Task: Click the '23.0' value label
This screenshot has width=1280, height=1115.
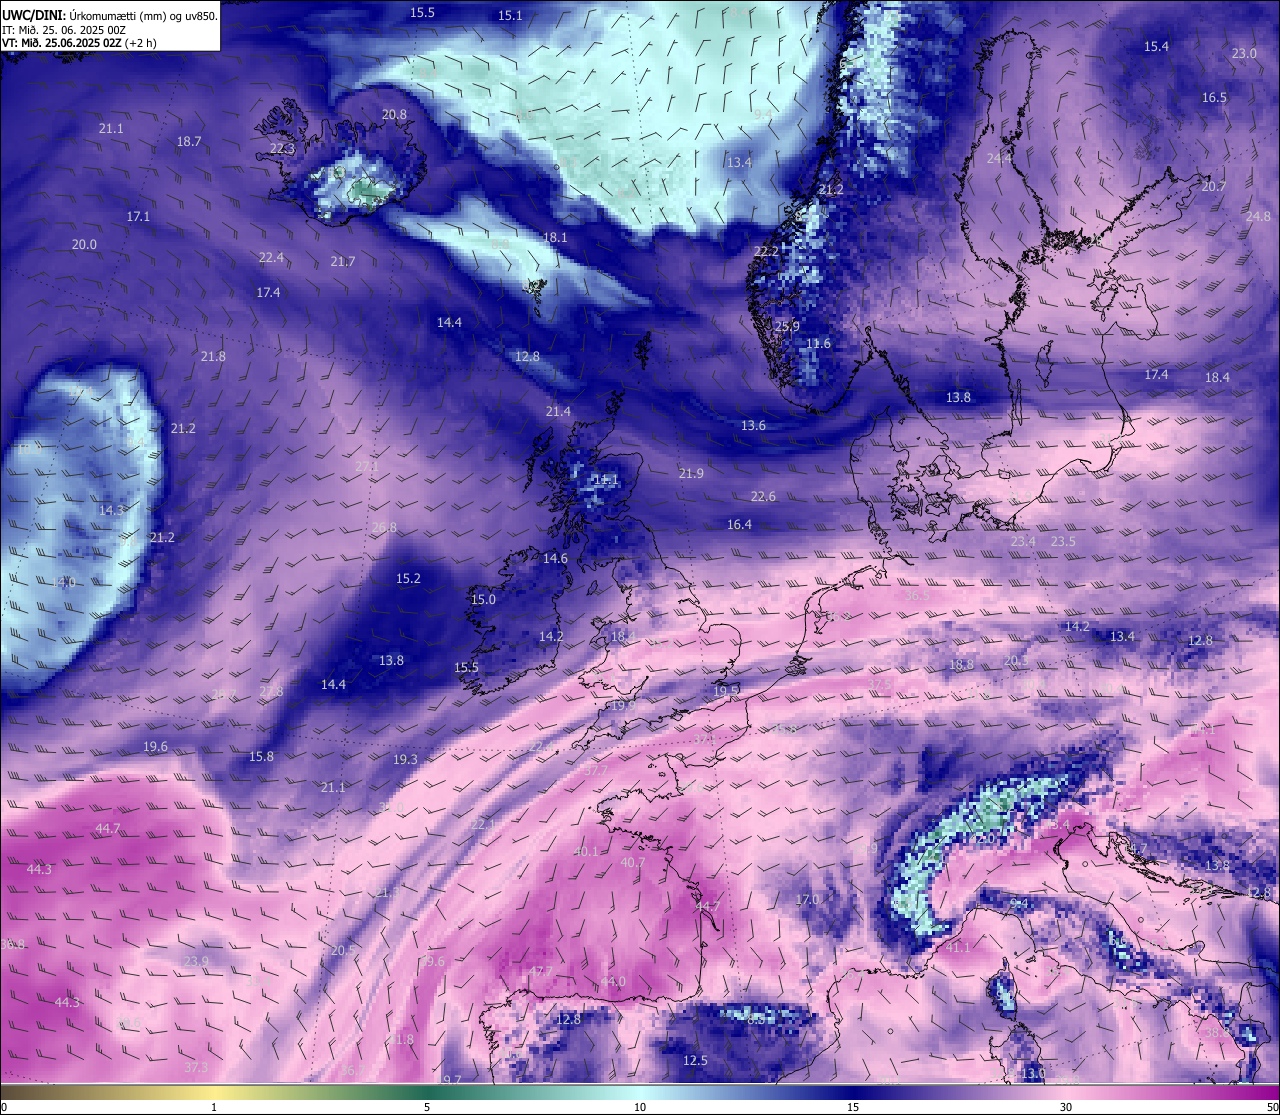Action: coord(1244,53)
